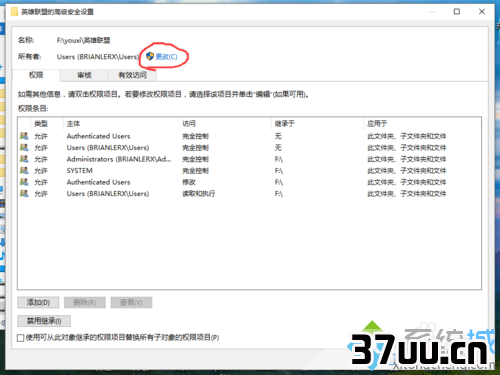The image size is (500, 375).
Task: Enable replacing all child object permission entries checkbox
Action: pyautogui.click(x=21, y=338)
